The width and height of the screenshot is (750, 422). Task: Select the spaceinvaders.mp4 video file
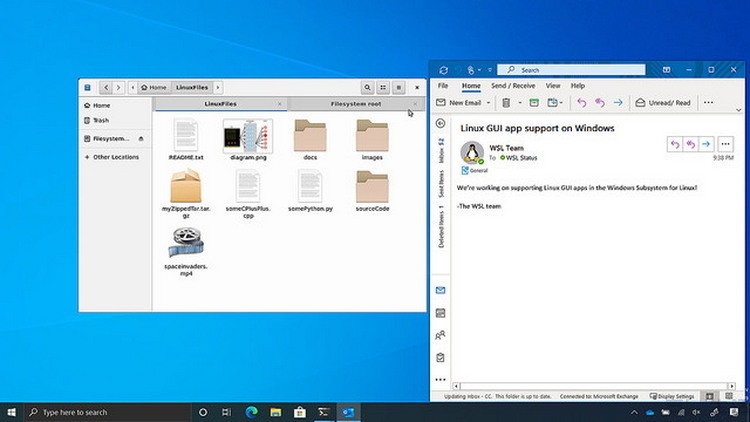pyautogui.click(x=186, y=251)
